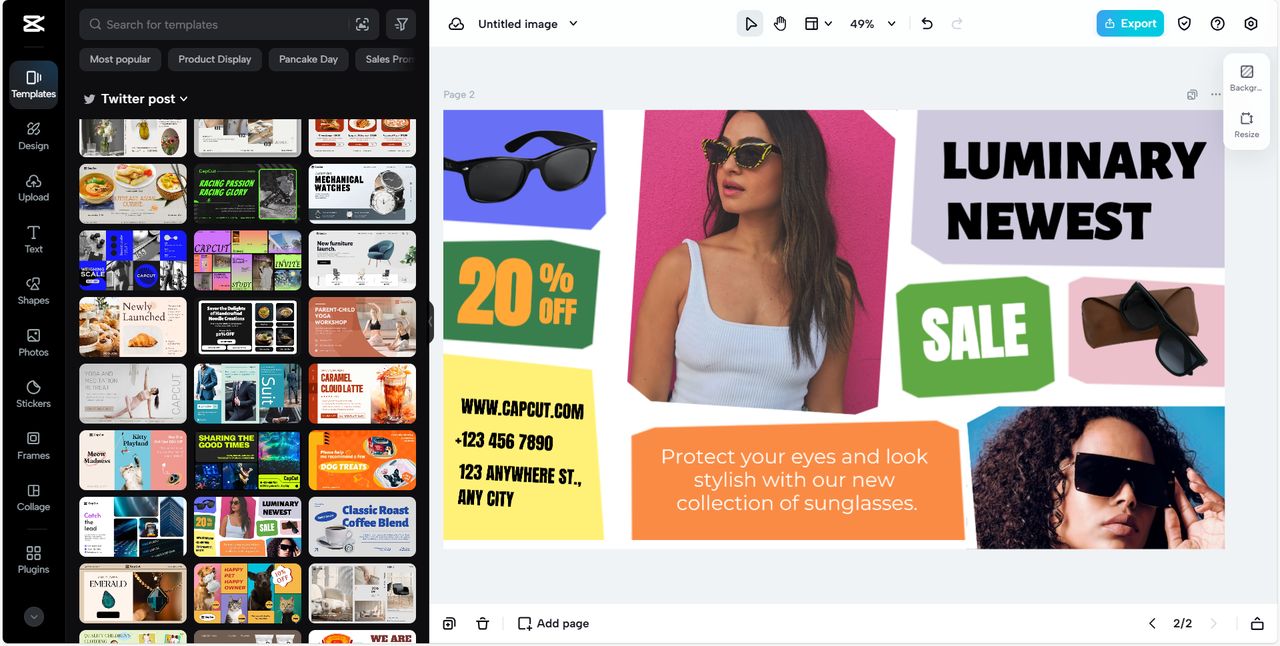Select the Product Display filter tag
The image size is (1280, 646).
(215, 60)
